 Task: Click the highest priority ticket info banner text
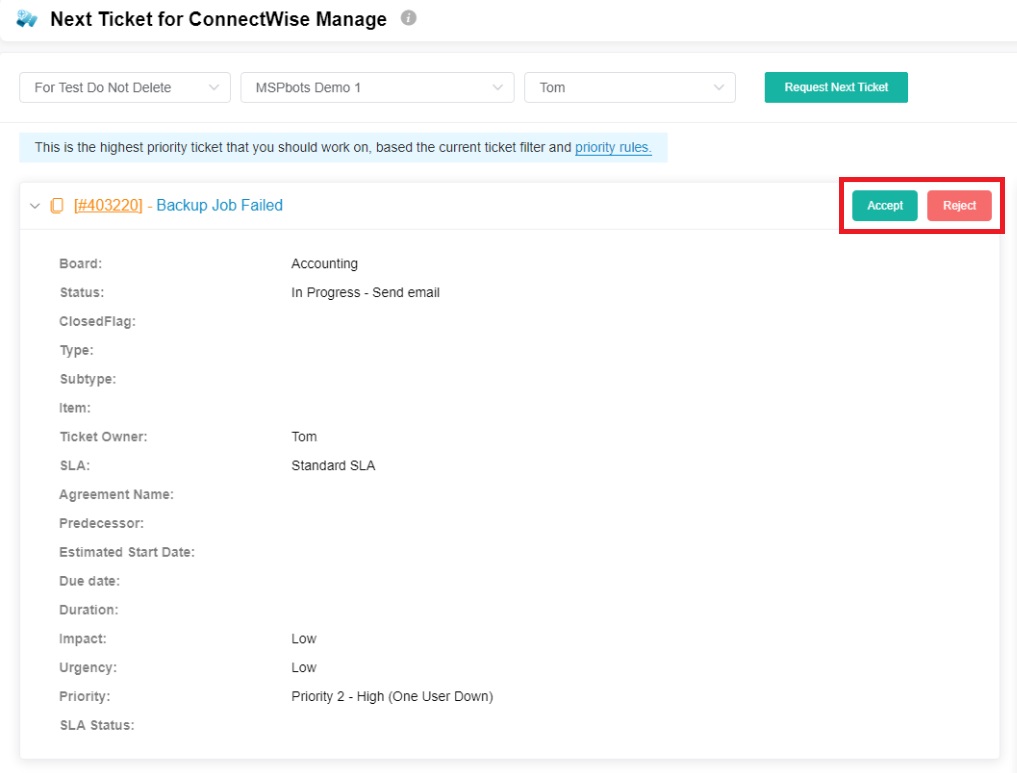coord(300,148)
